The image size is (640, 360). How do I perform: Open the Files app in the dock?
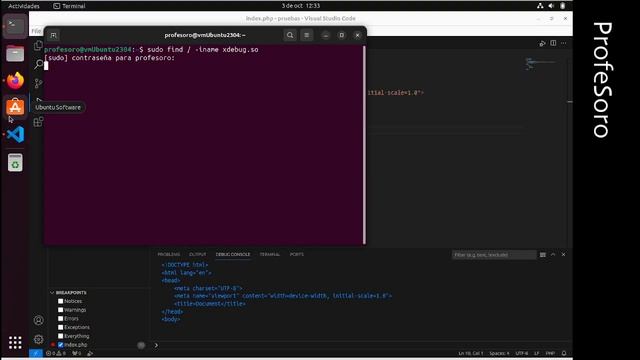point(15,53)
